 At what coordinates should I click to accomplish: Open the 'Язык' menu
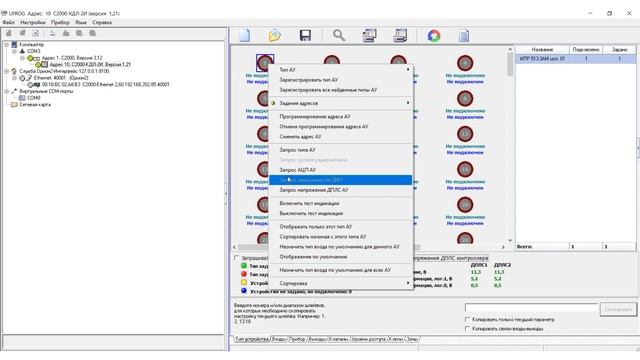[x=81, y=22]
